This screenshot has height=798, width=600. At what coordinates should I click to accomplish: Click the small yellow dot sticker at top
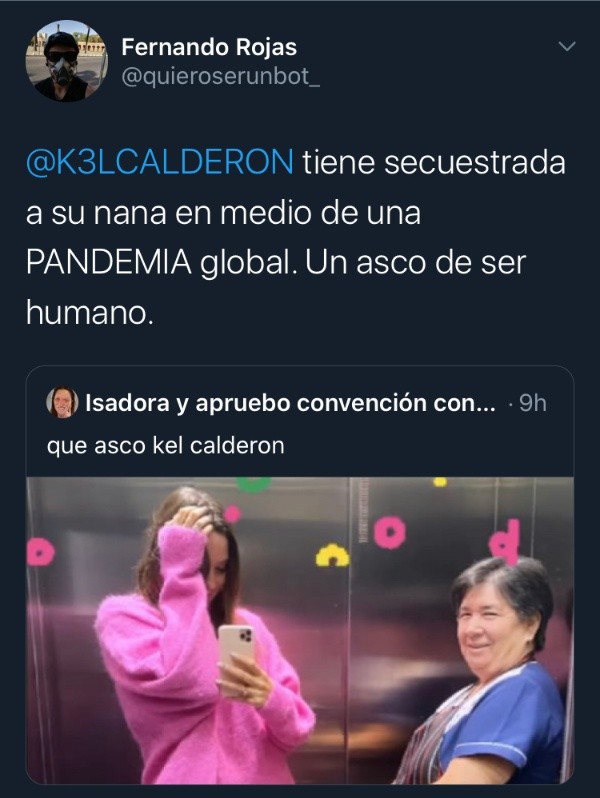pos(440,481)
